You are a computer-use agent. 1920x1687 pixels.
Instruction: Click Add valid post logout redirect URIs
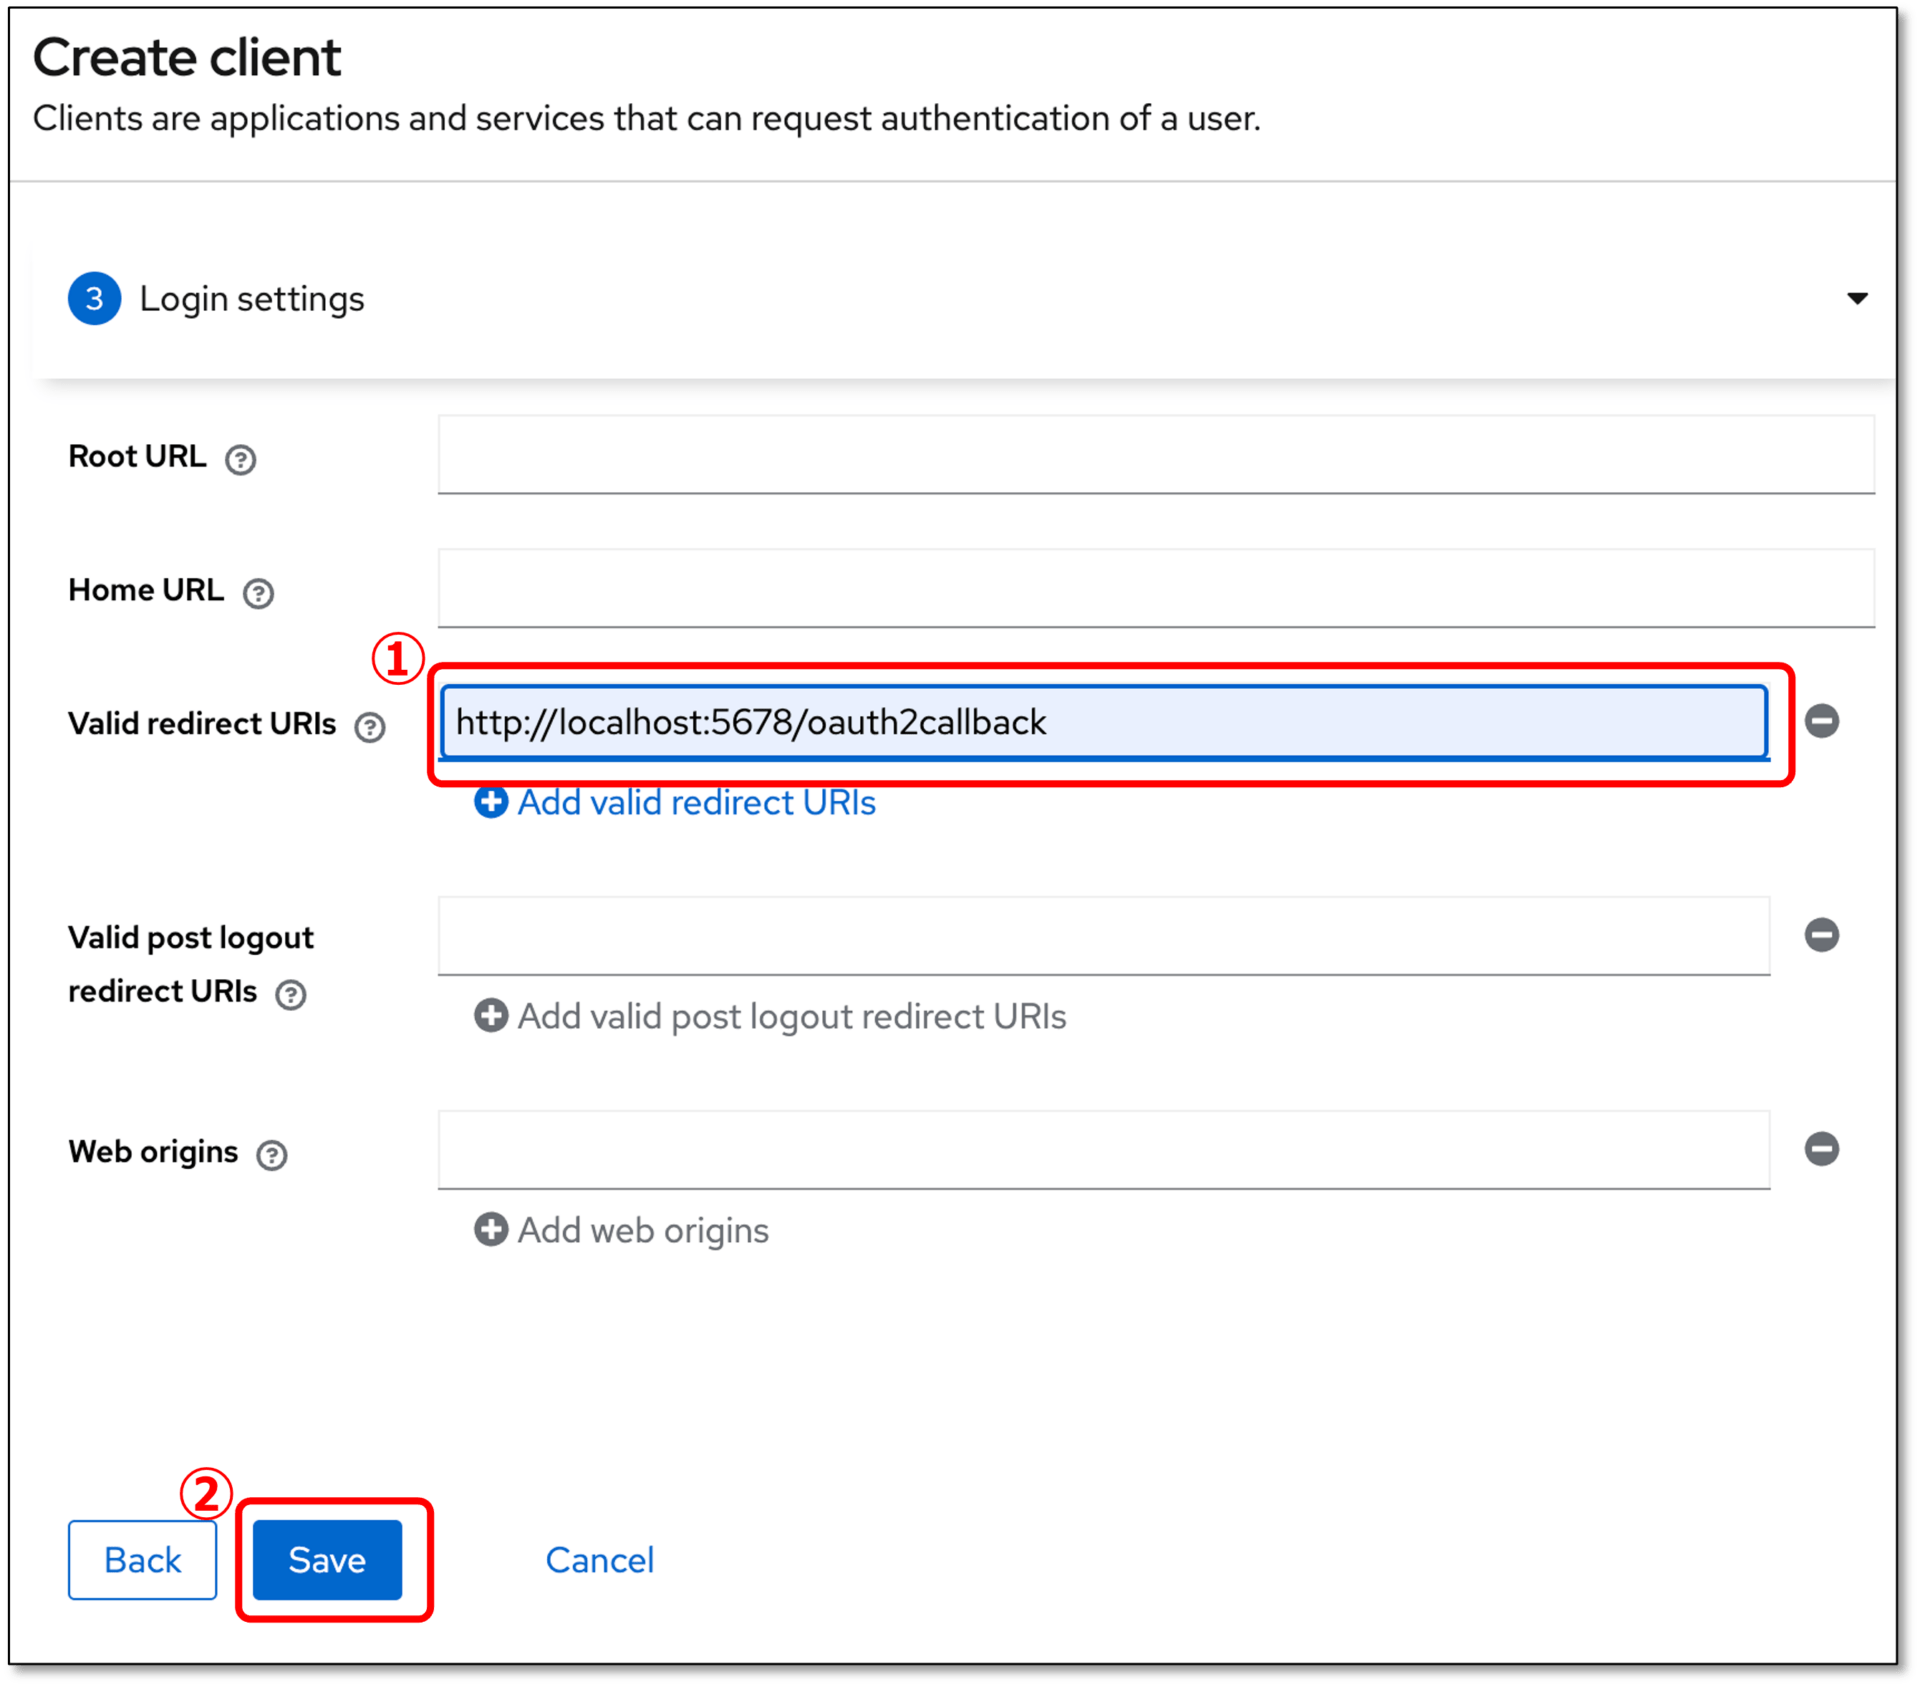(x=770, y=1017)
